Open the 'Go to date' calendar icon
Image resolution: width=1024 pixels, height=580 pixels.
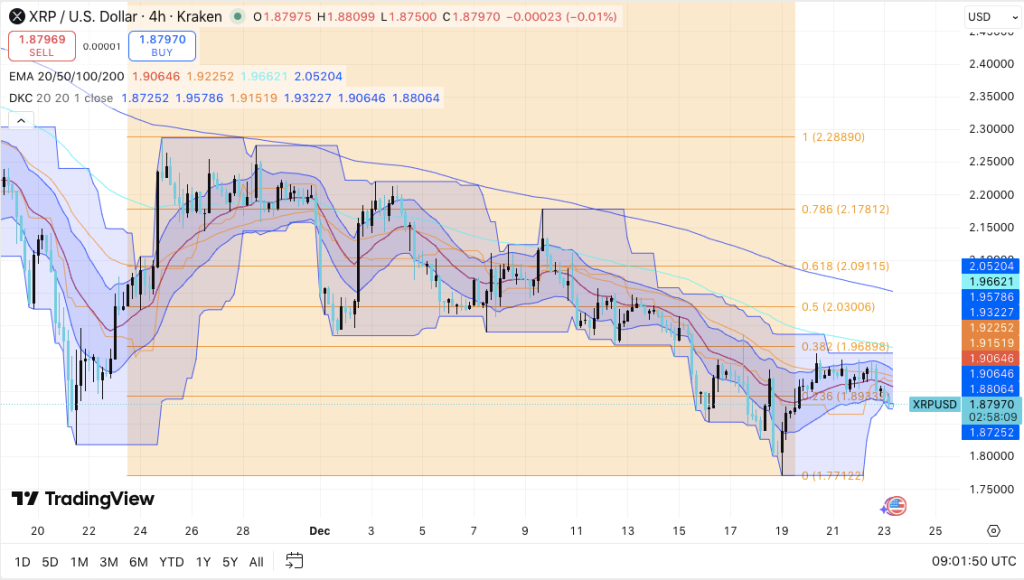(x=294, y=562)
